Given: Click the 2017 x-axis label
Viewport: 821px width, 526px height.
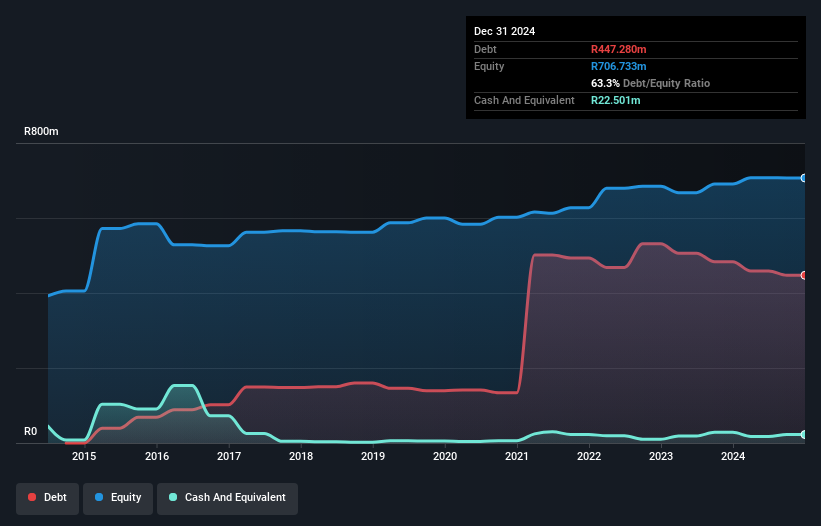Looking at the screenshot, I should pos(229,456).
